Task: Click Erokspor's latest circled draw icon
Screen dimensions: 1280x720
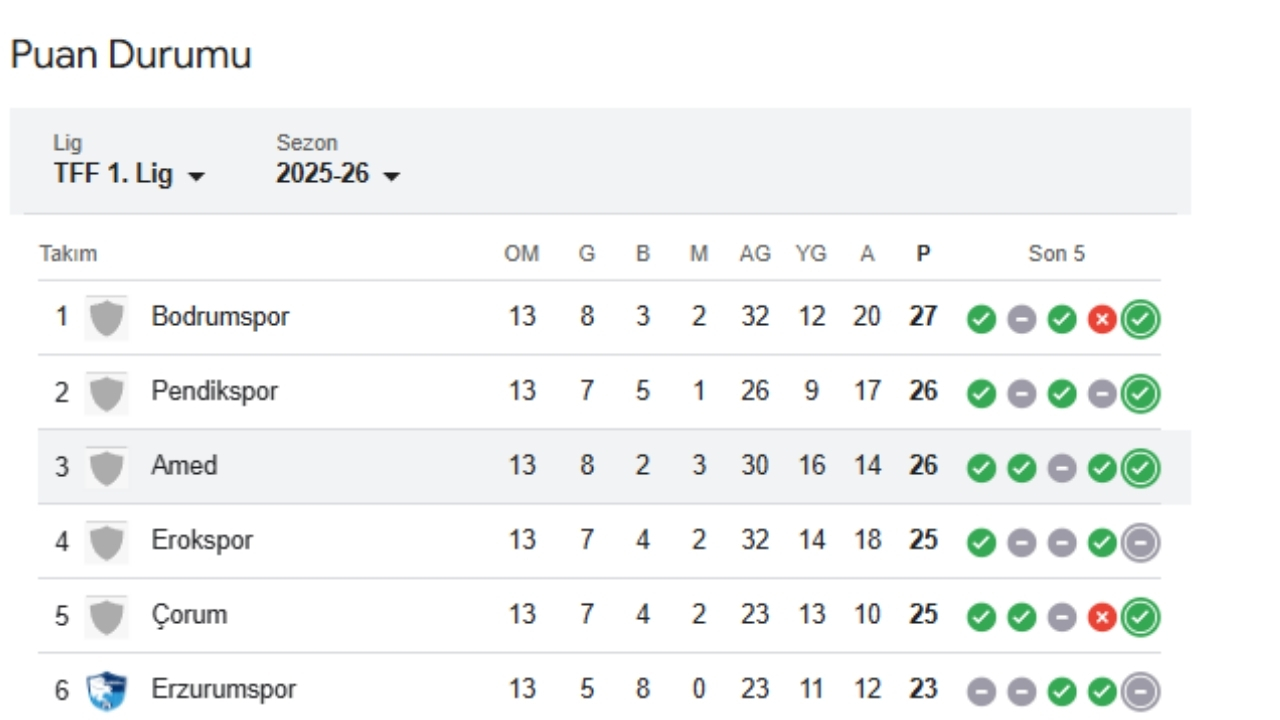Action: tap(1141, 543)
